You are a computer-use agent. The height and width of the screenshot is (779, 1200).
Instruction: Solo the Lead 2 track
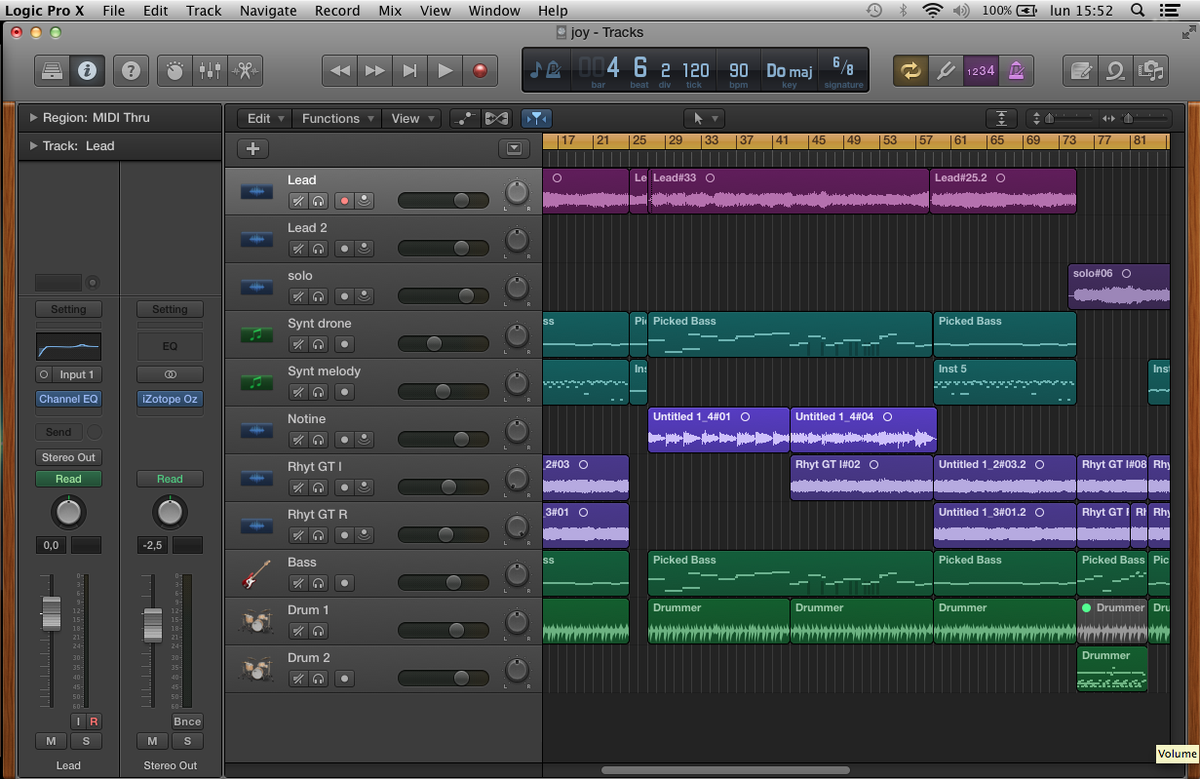[318, 248]
